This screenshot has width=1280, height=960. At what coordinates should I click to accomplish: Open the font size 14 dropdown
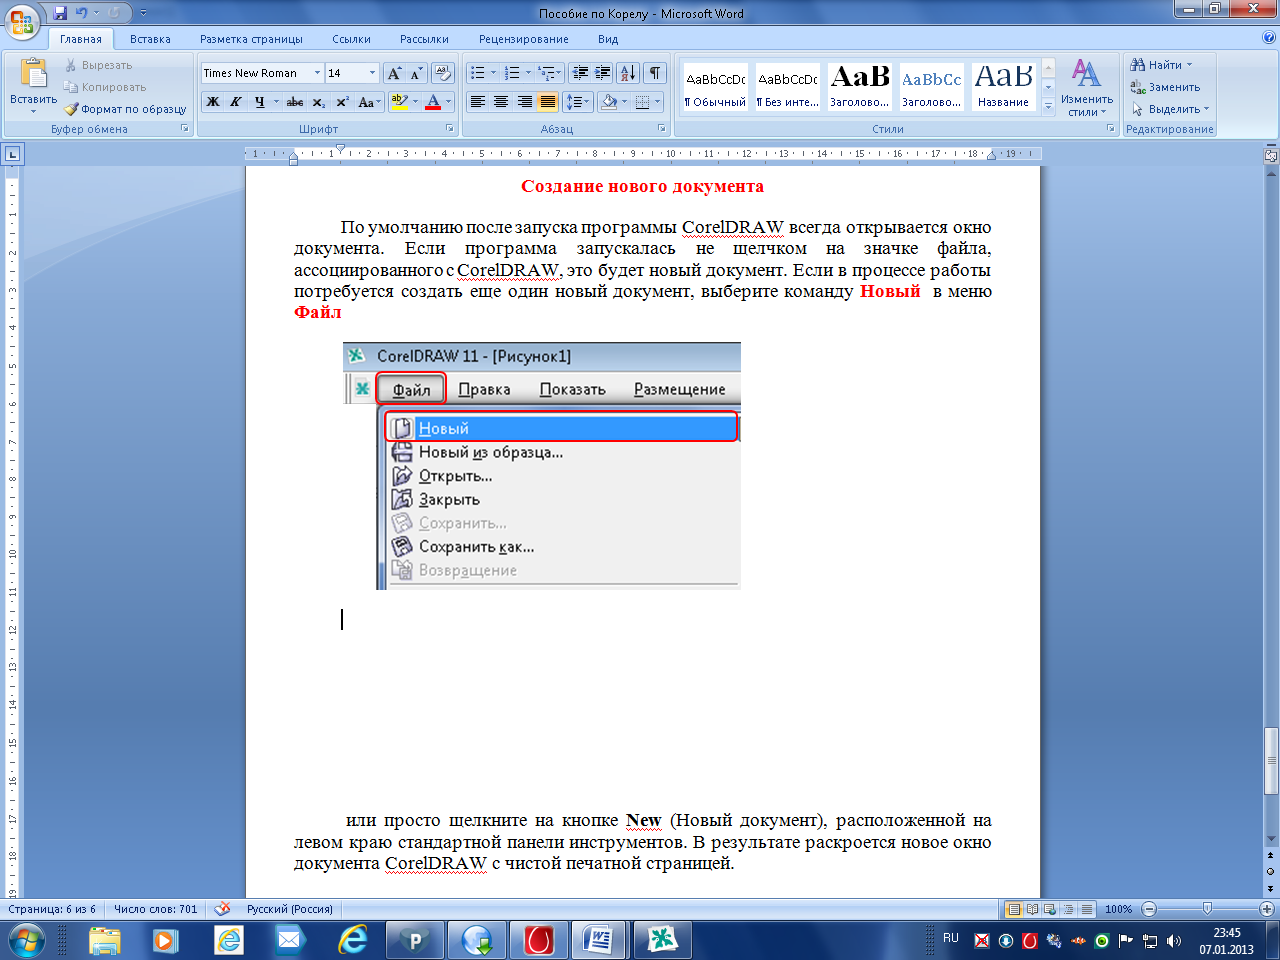click(x=372, y=73)
